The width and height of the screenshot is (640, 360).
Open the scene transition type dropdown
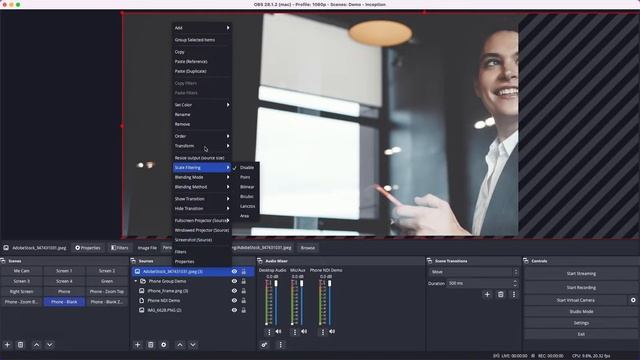[474, 272]
